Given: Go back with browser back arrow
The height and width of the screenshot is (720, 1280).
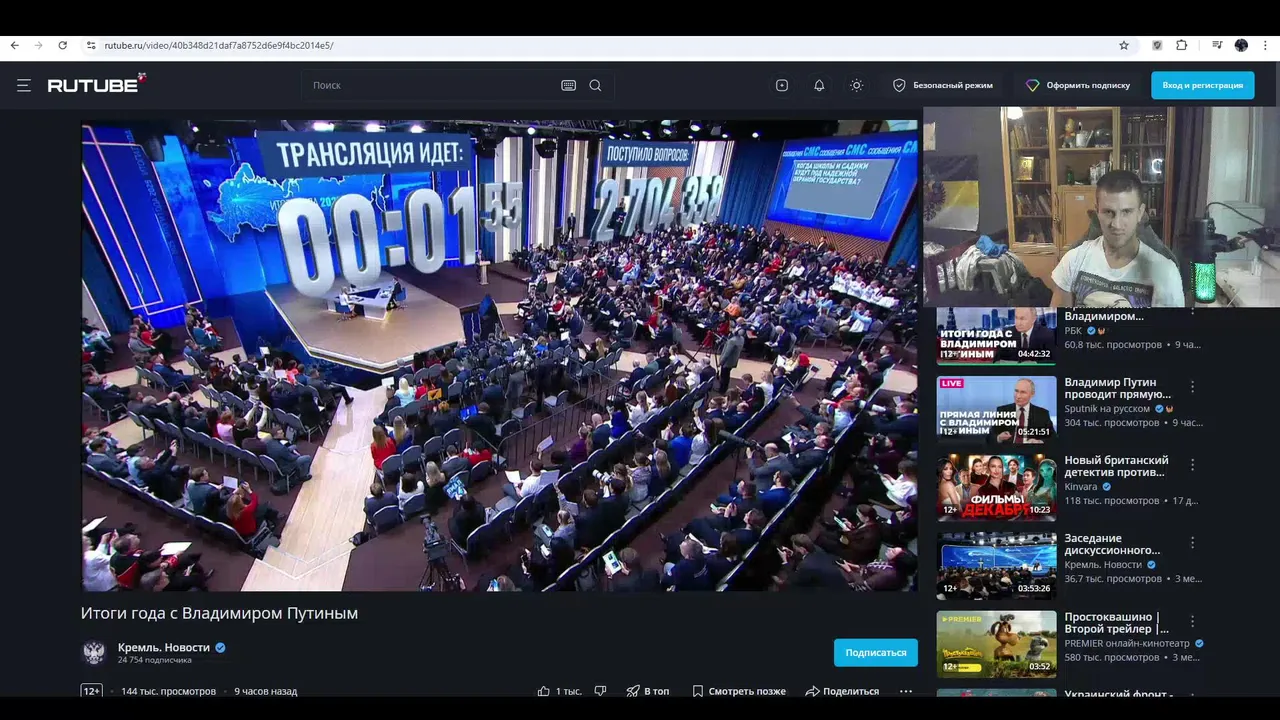Looking at the screenshot, I should [14, 45].
